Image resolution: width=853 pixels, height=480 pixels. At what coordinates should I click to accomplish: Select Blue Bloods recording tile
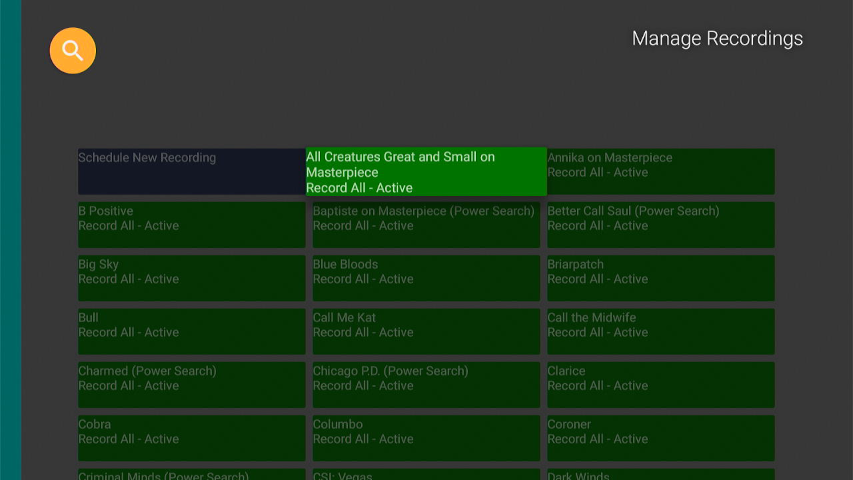[426, 278]
